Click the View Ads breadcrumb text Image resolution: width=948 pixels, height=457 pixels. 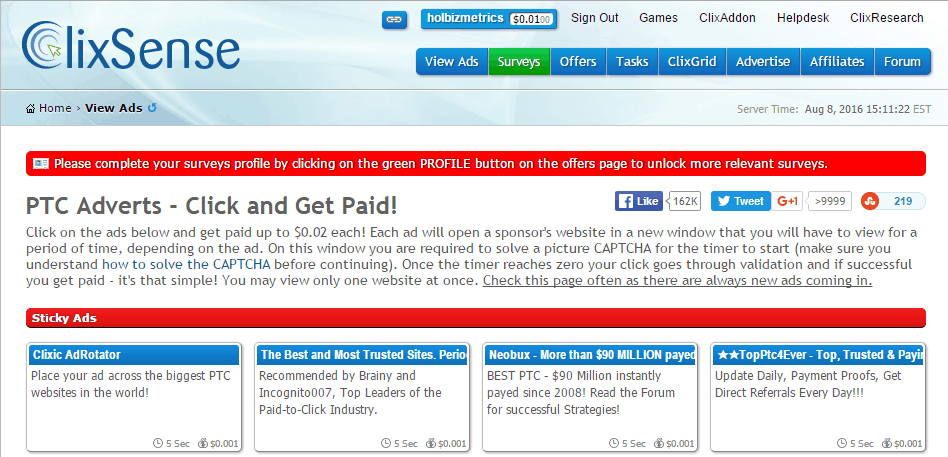point(114,109)
